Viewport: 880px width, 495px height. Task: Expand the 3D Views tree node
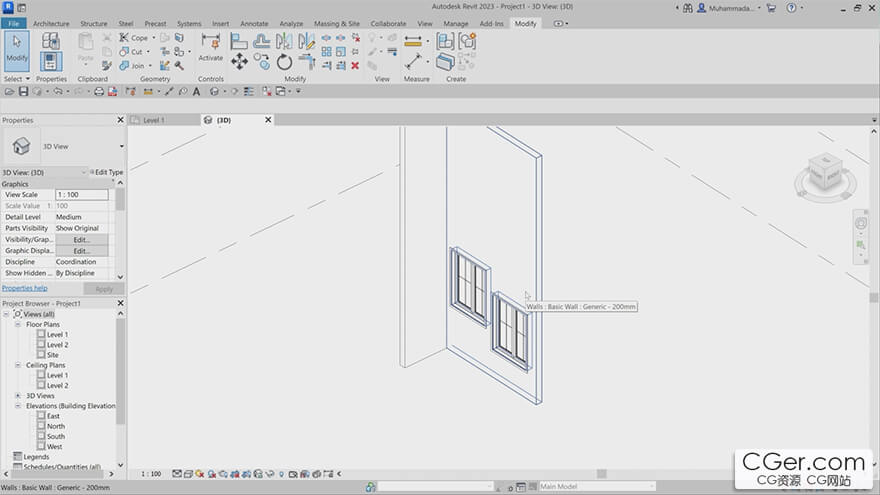coord(18,396)
